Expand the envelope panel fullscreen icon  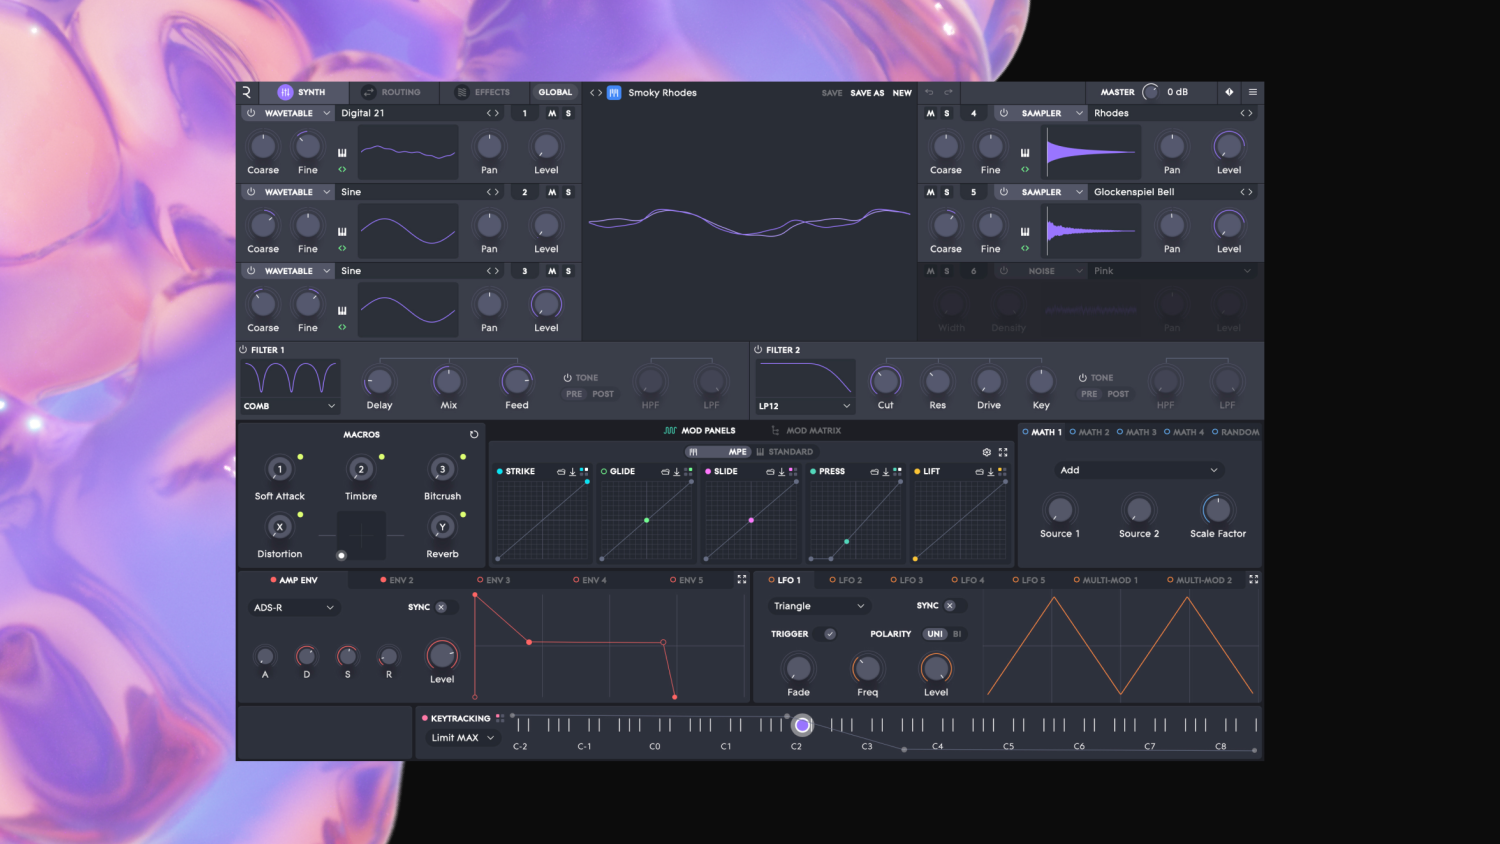(x=742, y=579)
